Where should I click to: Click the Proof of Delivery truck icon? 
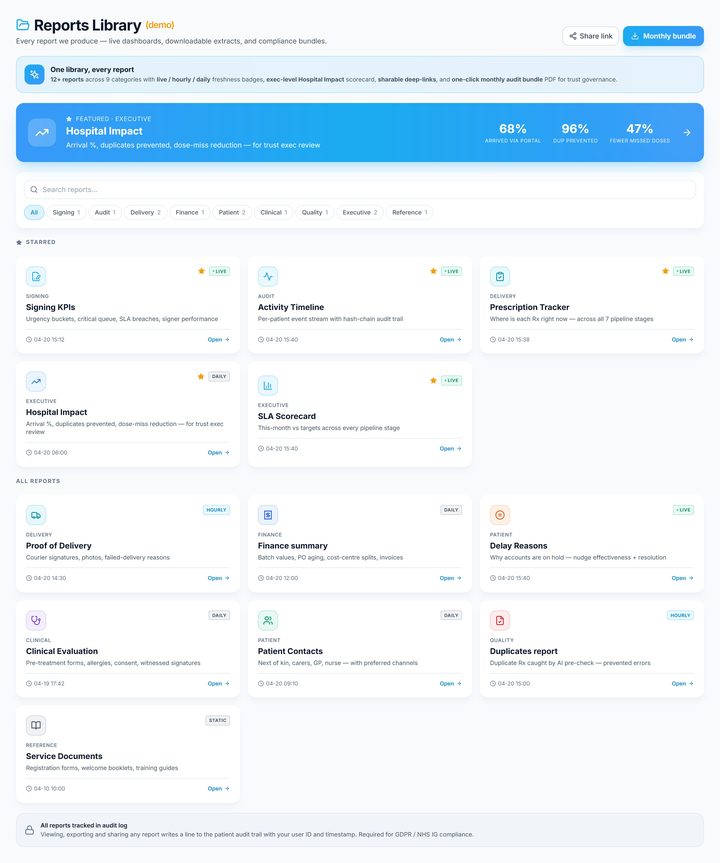[36, 515]
